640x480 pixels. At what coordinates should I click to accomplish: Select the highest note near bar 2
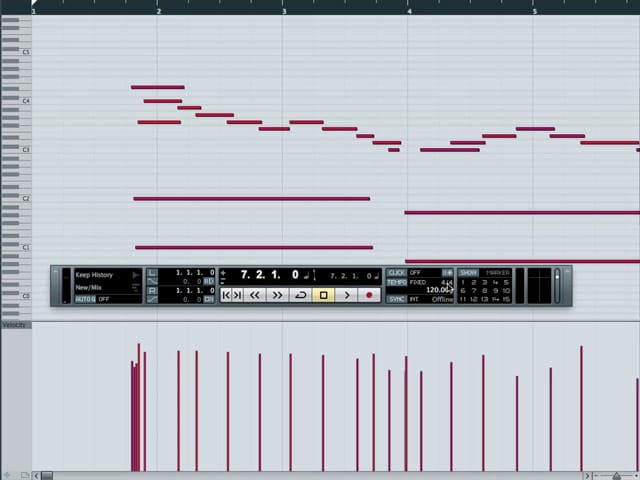[158, 87]
